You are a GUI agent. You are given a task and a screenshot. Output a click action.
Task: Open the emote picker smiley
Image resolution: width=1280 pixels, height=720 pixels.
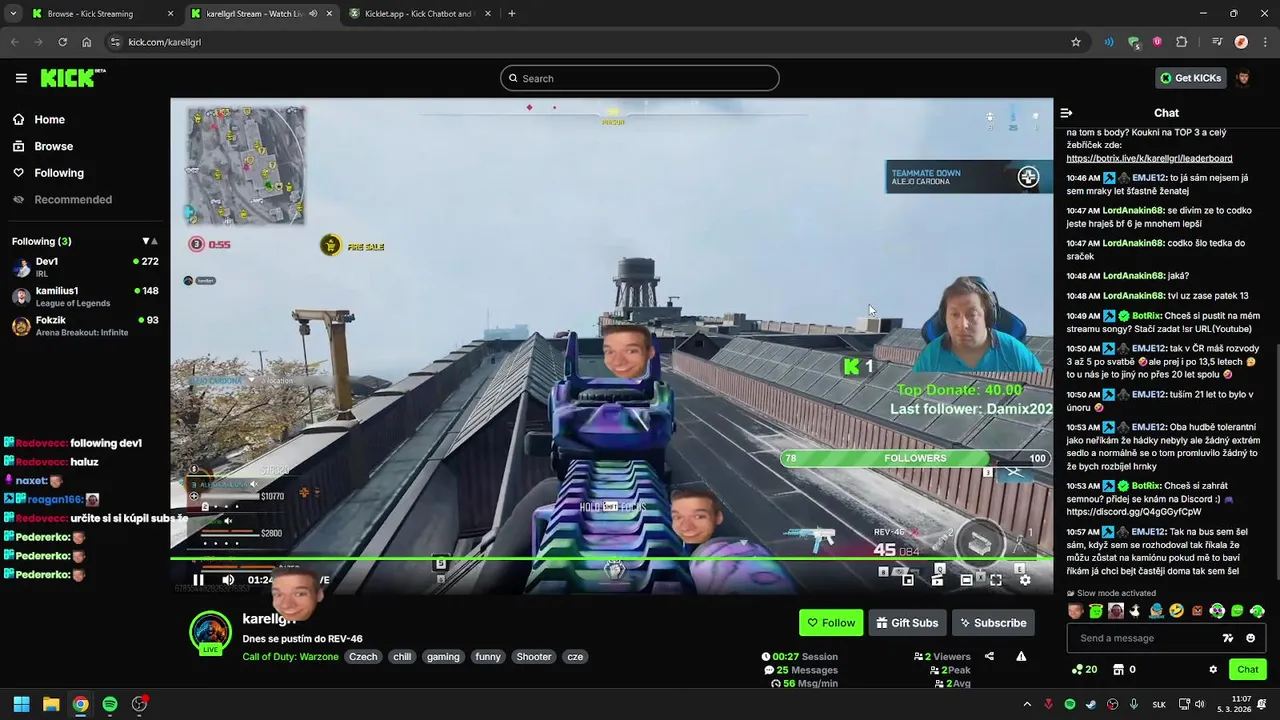coord(1251,638)
